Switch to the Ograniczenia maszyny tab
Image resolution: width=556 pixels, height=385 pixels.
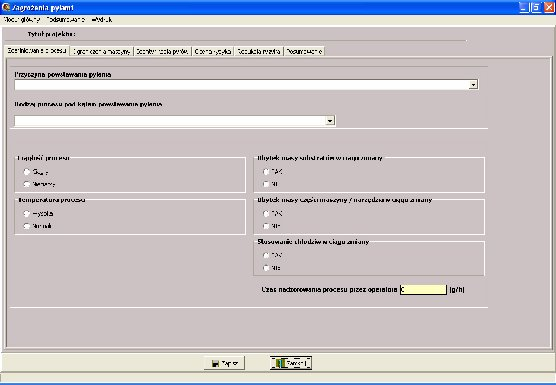tap(101, 51)
